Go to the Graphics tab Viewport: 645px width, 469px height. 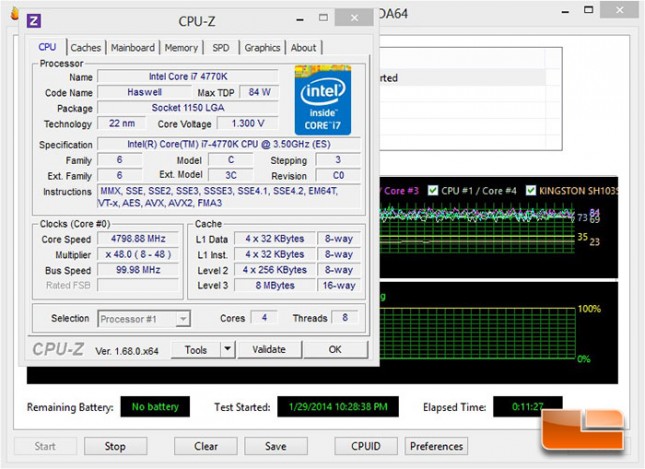tap(262, 48)
